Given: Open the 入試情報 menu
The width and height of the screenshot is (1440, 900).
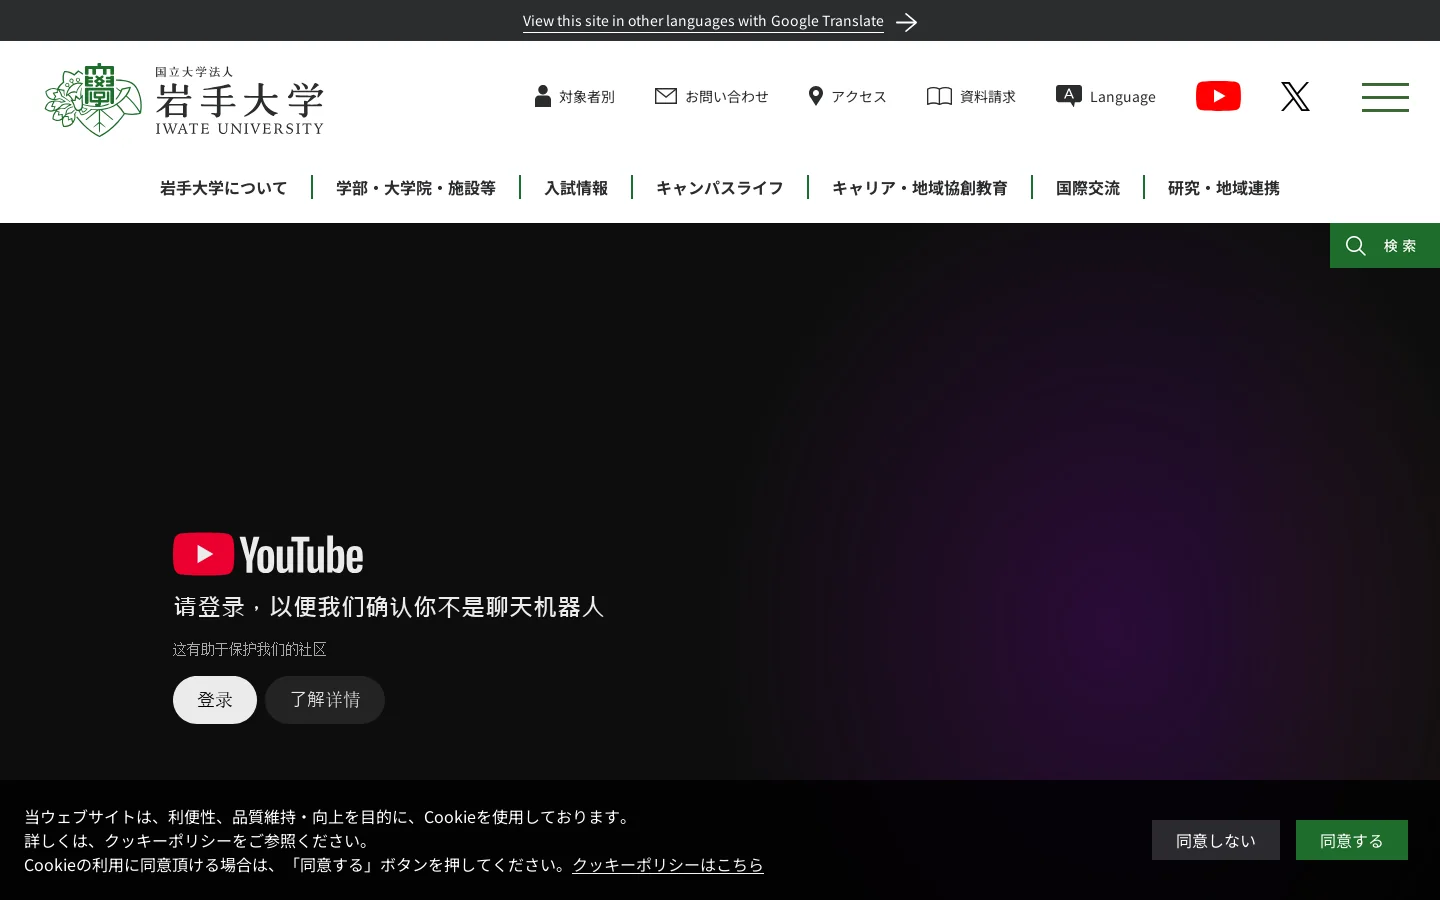Looking at the screenshot, I should tap(576, 188).
